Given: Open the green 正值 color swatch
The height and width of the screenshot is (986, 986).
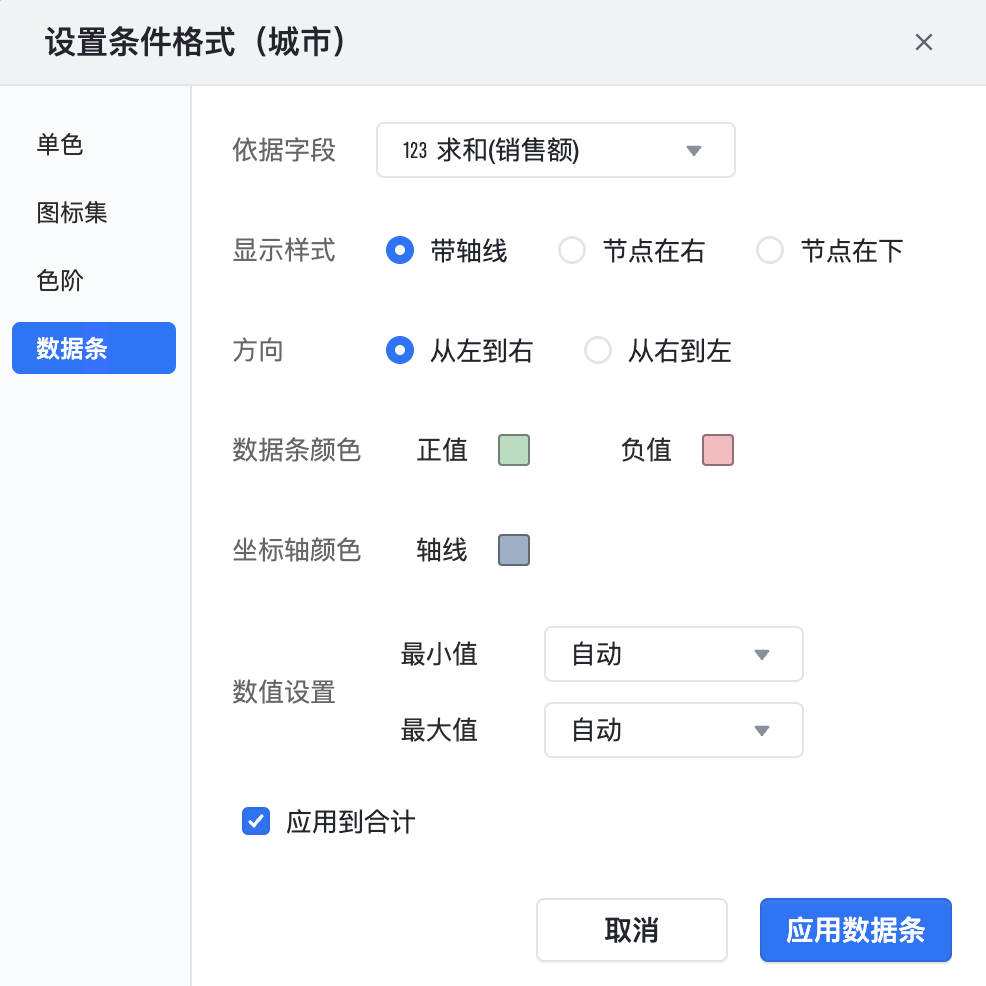Looking at the screenshot, I should [x=514, y=450].
